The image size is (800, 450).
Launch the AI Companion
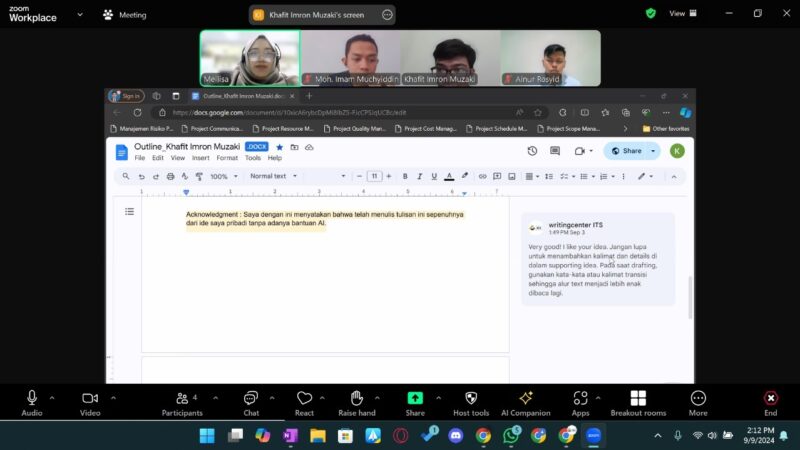tap(525, 398)
